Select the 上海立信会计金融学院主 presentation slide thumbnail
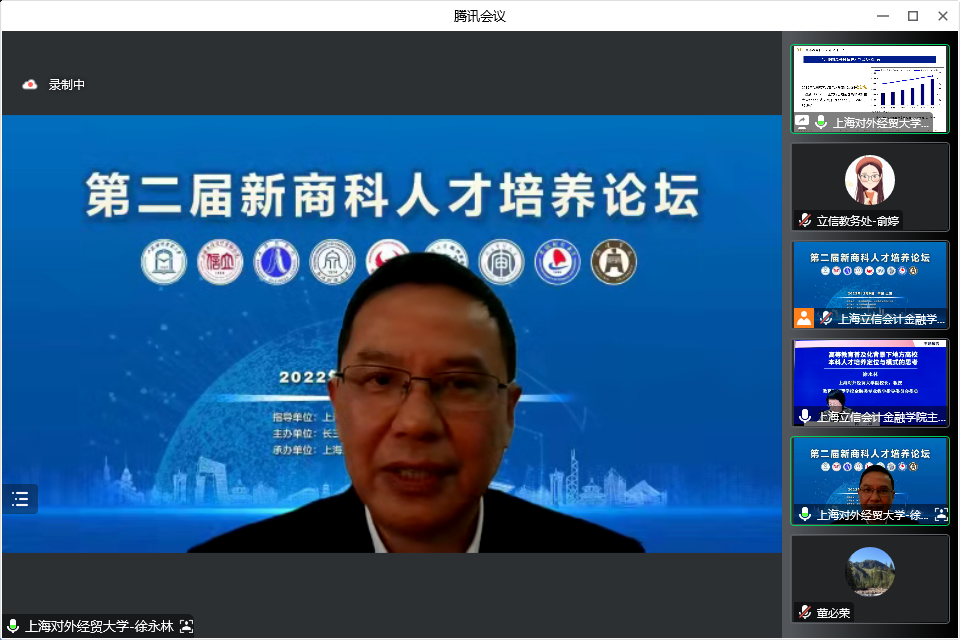Screen dimensions: 960x640 tap(869, 375)
